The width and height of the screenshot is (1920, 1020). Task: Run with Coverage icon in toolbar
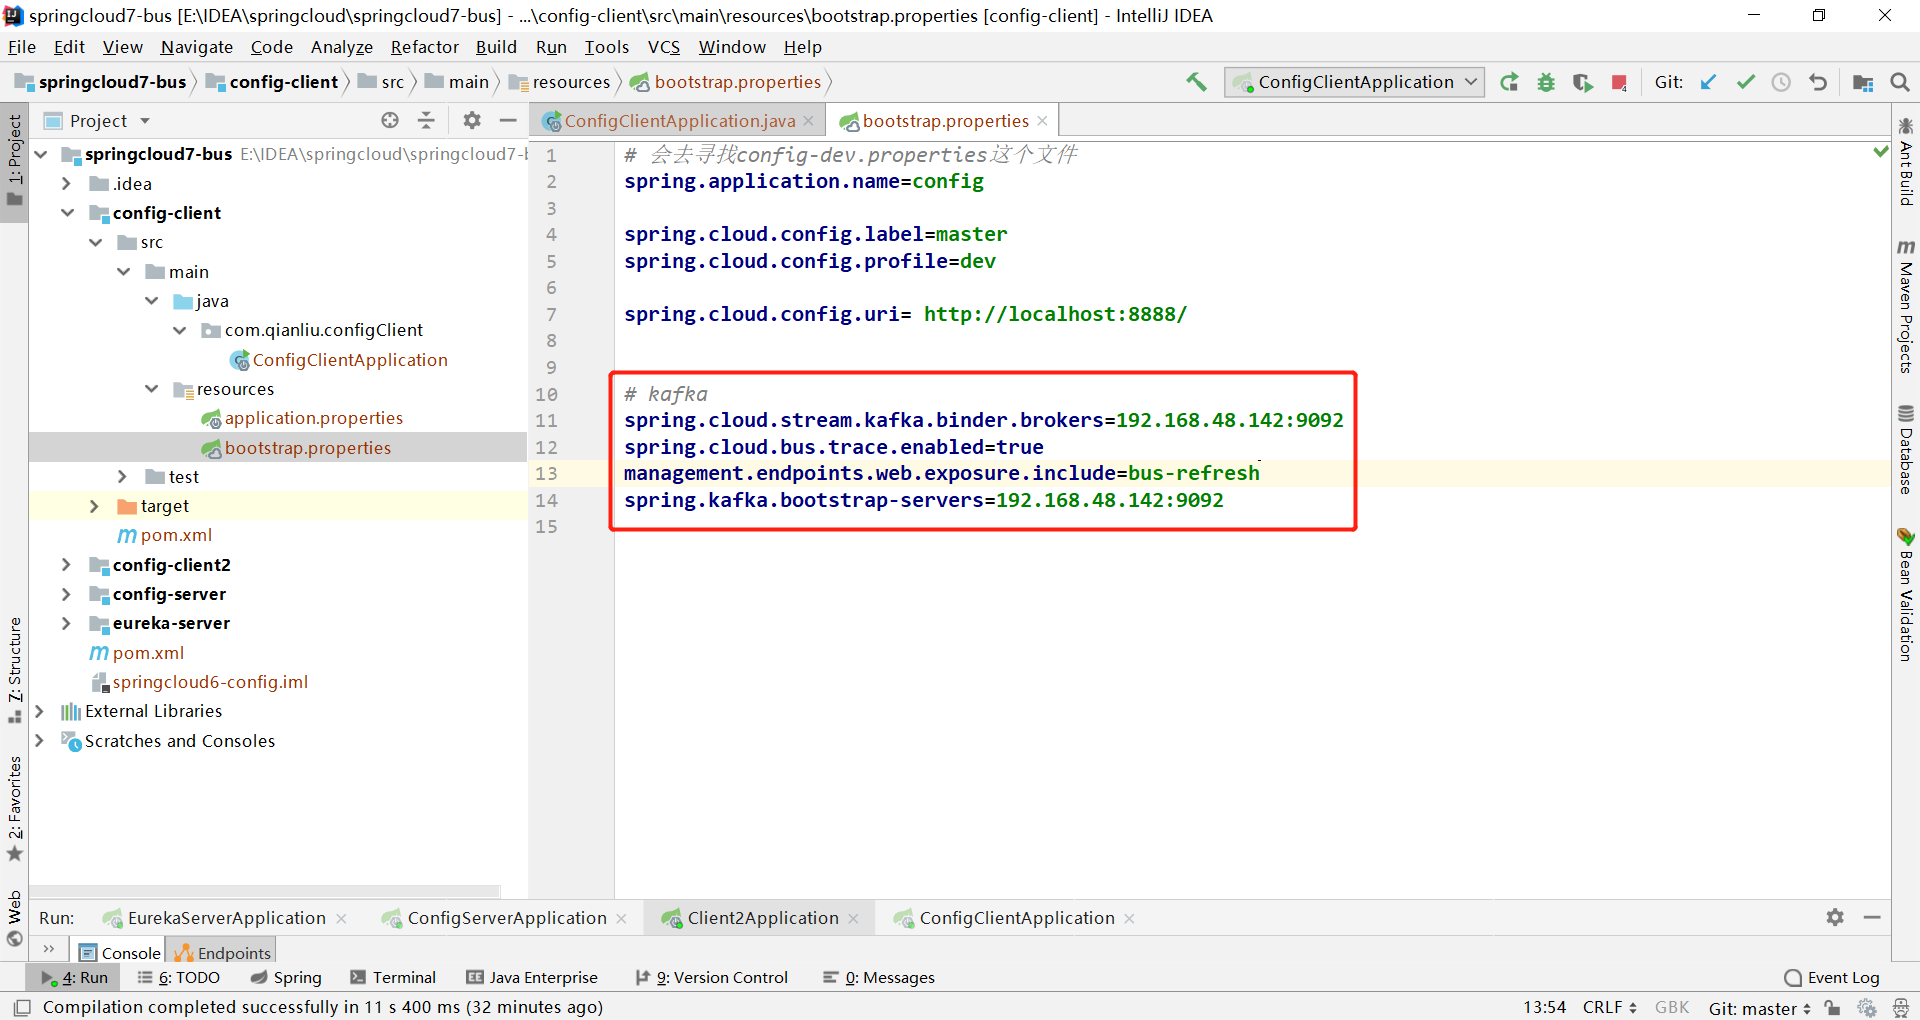click(x=1582, y=82)
